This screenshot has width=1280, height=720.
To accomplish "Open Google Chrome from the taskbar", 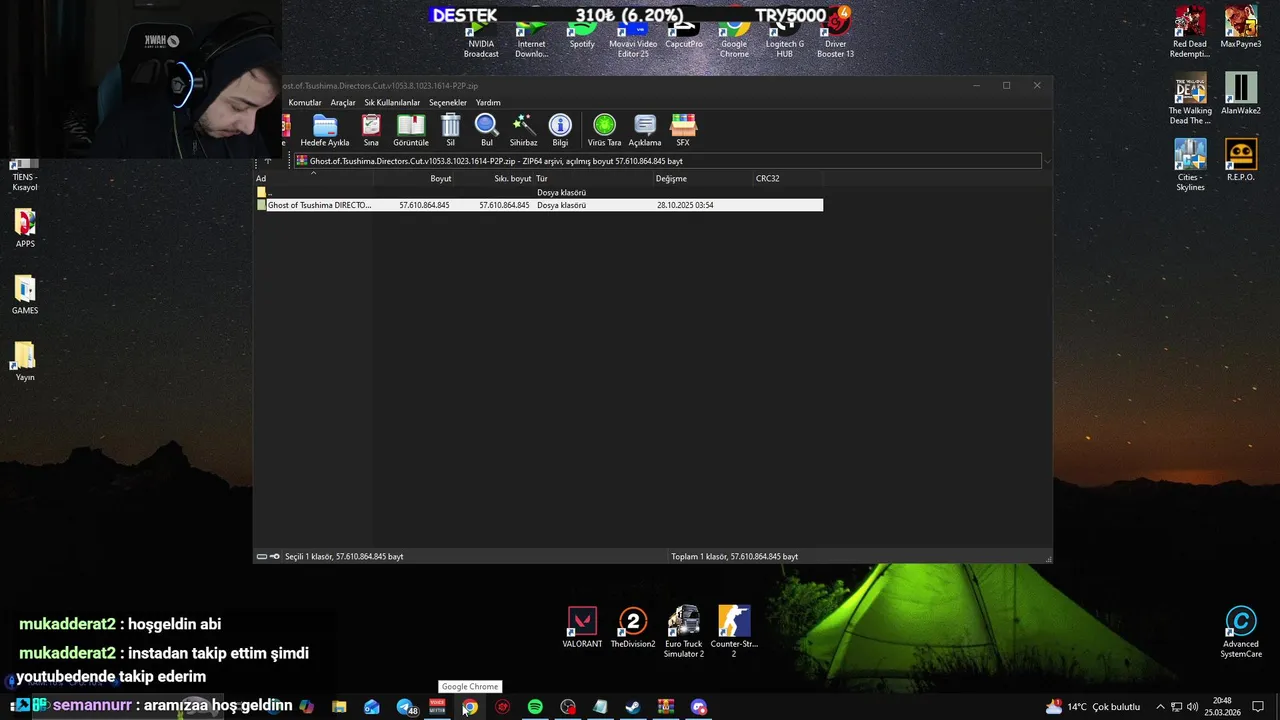I will pyautogui.click(x=470, y=707).
